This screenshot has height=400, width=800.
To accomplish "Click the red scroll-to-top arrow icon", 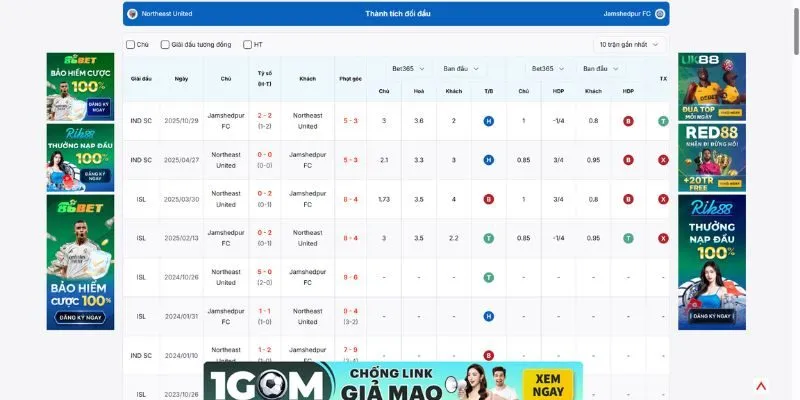I will click(761, 386).
